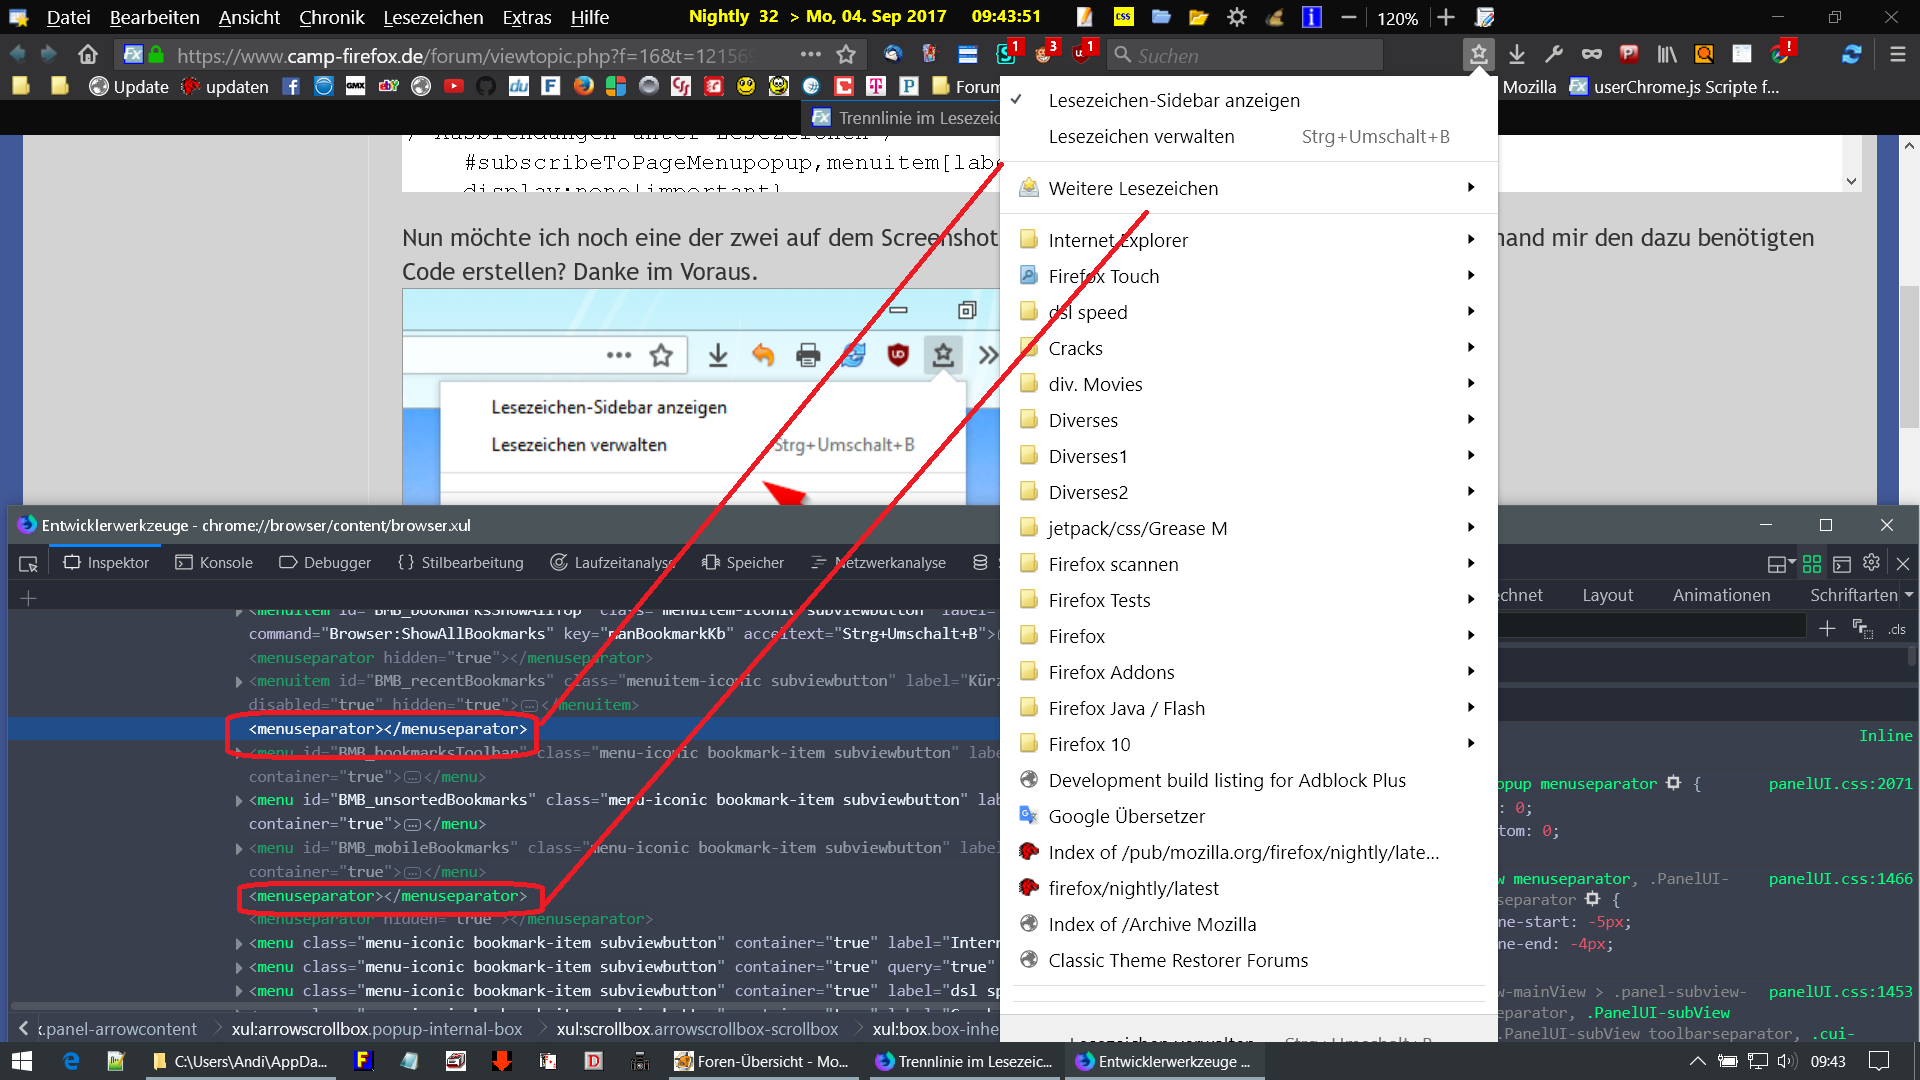Screen dimensions: 1920x1080
Task: Click the bookmarks menu star button
Action: [x=1478, y=55]
